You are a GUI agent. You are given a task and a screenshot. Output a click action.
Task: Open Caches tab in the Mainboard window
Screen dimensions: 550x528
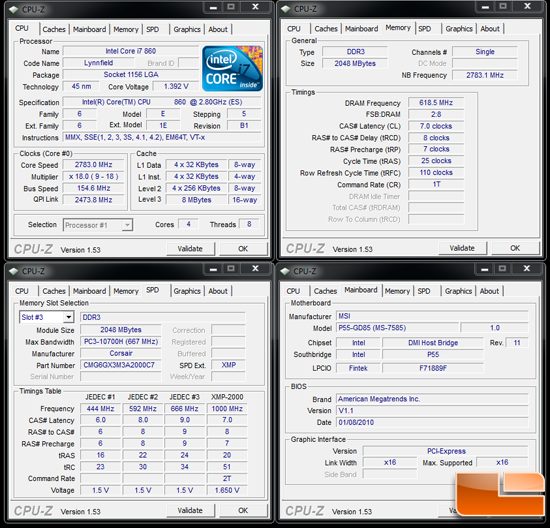point(325,291)
